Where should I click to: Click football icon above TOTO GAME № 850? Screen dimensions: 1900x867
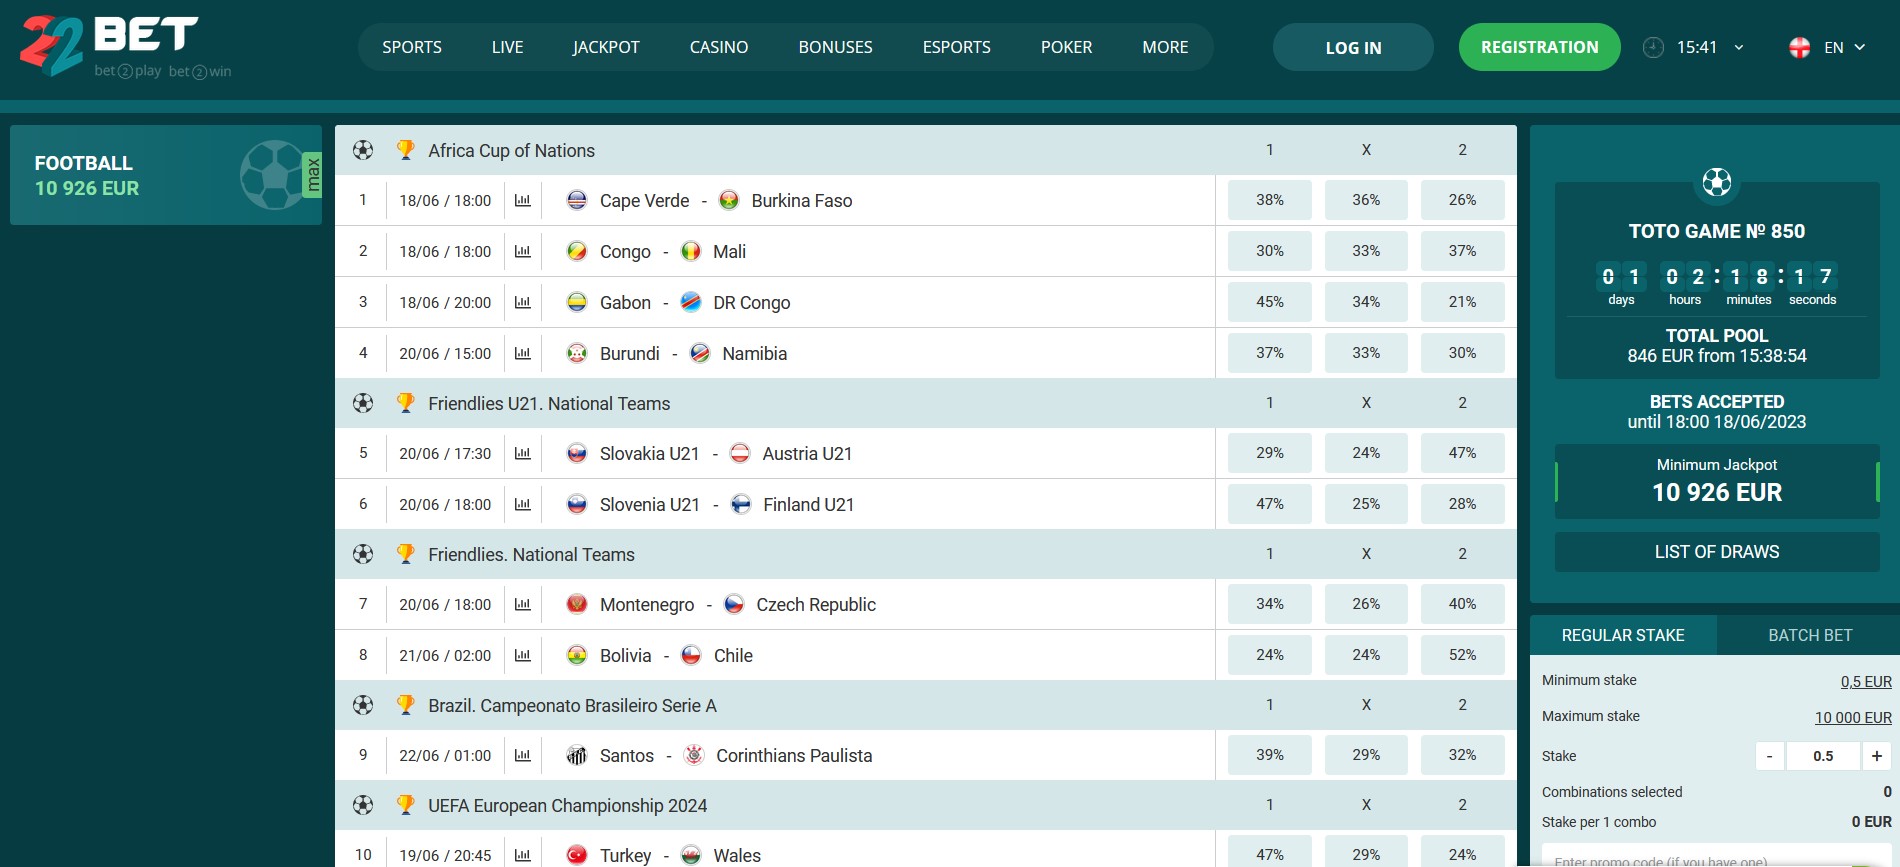1717,182
